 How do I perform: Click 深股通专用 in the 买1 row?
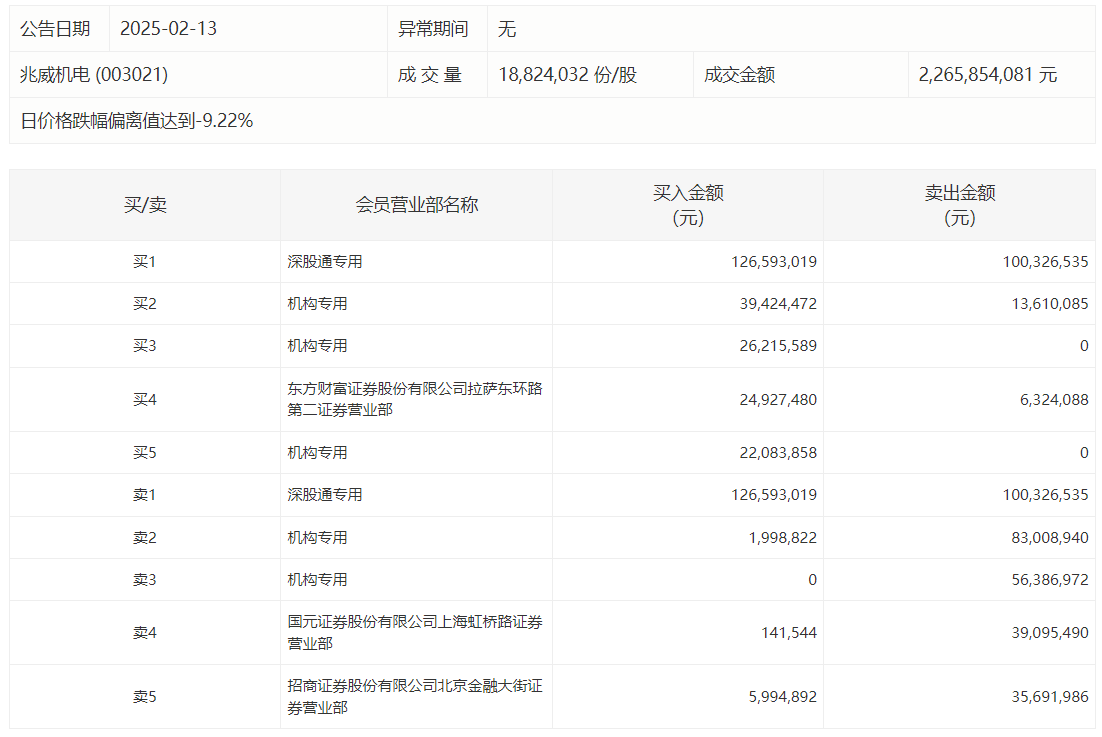click(x=325, y=262)
